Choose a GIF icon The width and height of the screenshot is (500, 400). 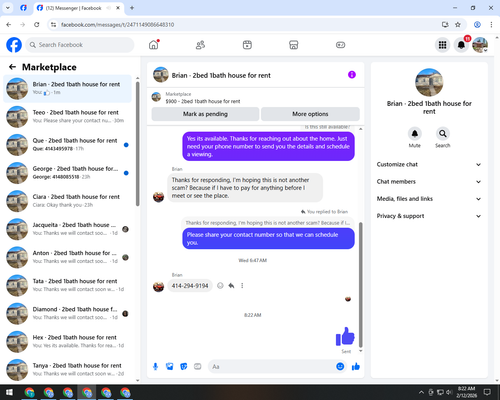pos(198,367)
